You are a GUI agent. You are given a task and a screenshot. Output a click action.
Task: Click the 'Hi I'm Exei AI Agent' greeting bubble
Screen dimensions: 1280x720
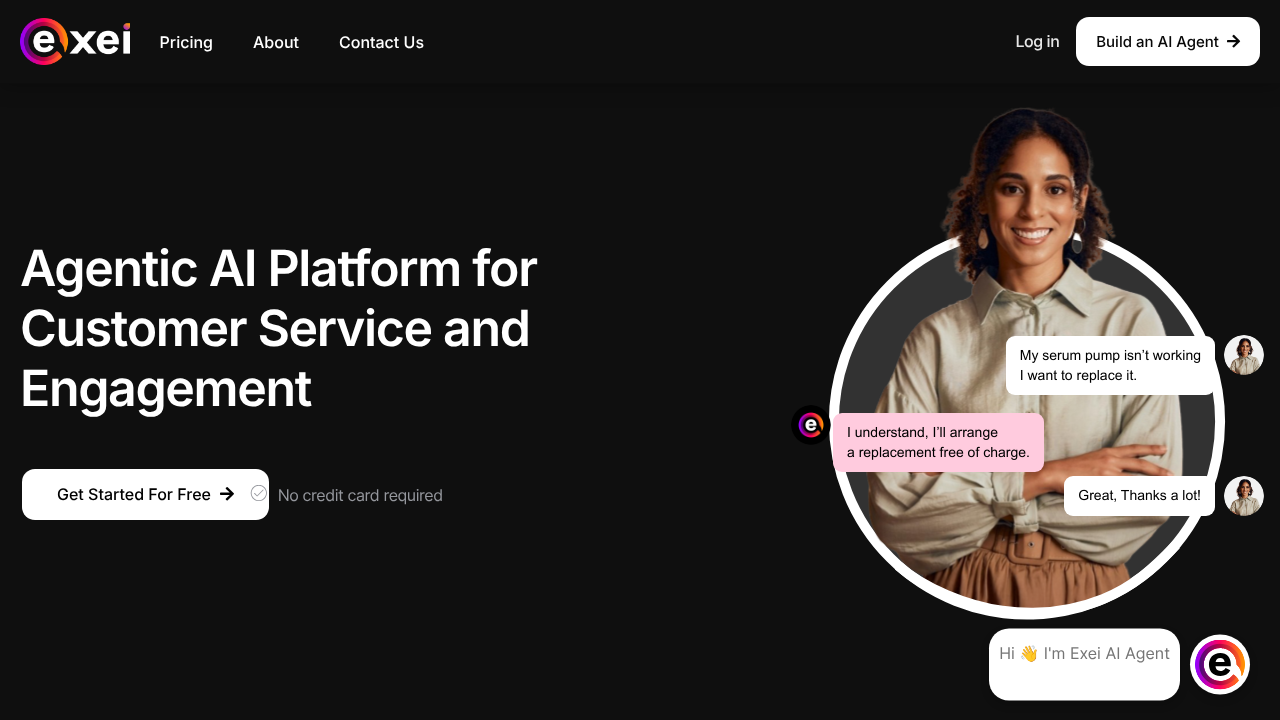1084,664
